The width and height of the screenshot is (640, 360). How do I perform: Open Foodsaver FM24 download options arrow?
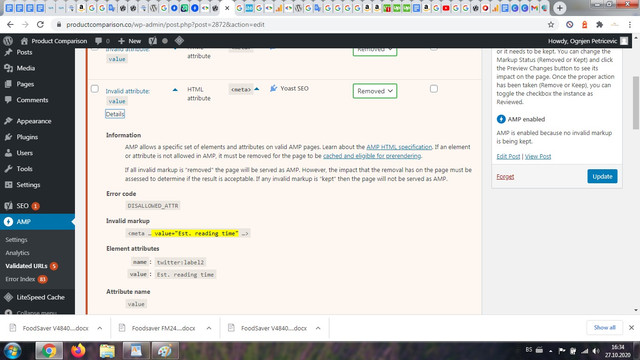tap(209, 328)
